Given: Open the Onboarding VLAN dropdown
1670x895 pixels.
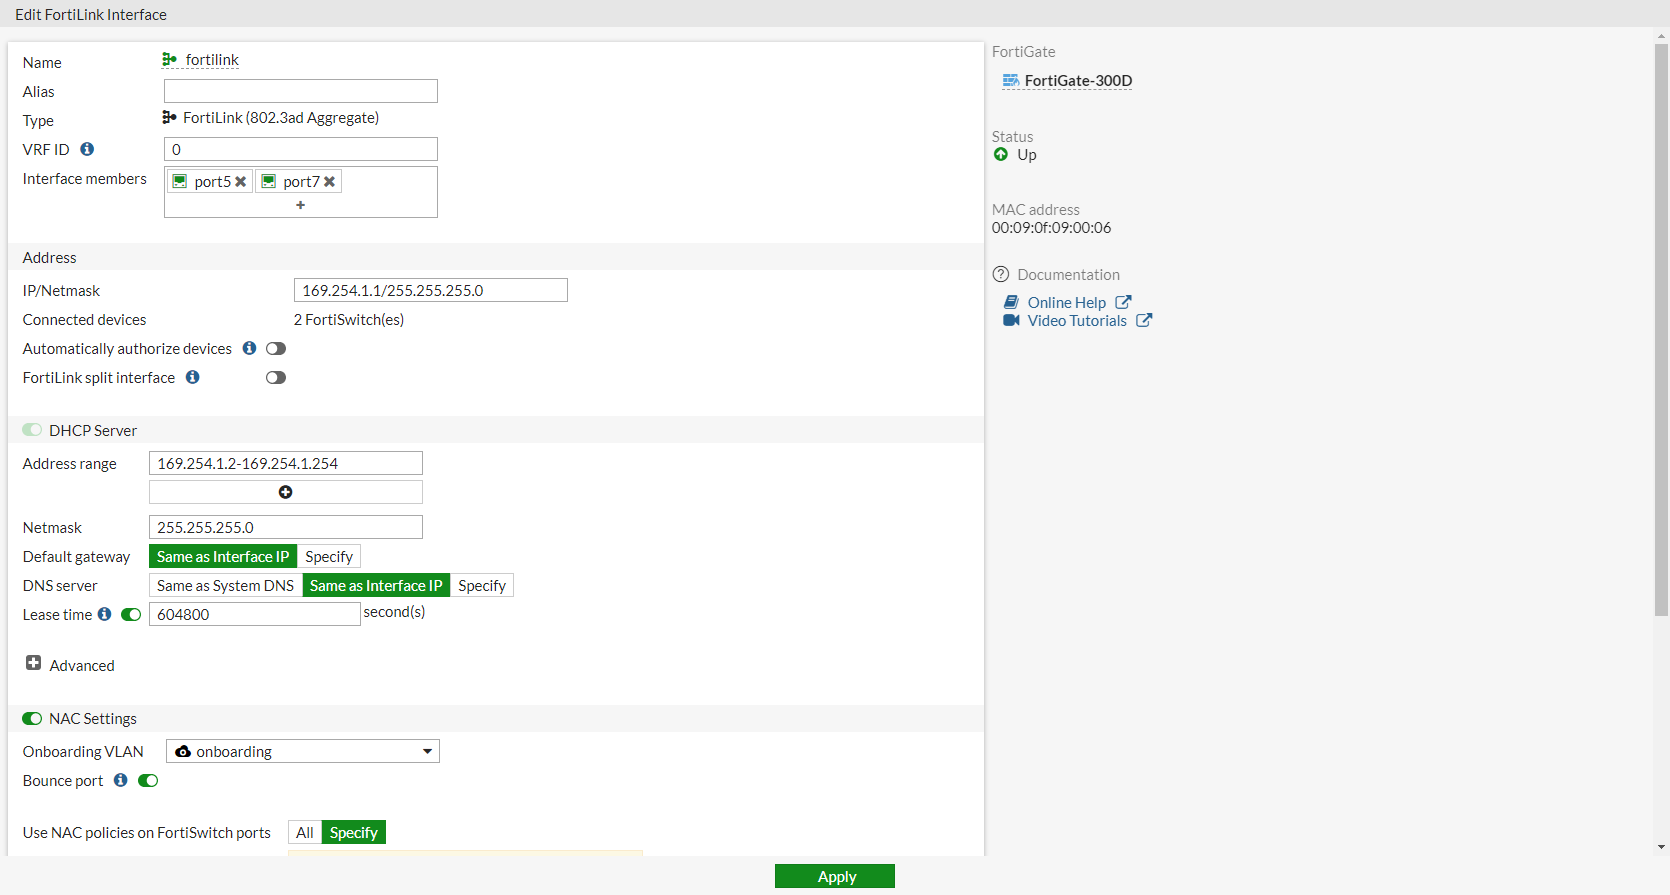Looking at the screenshot, I should pyautogui.click(x=303, y=751).
